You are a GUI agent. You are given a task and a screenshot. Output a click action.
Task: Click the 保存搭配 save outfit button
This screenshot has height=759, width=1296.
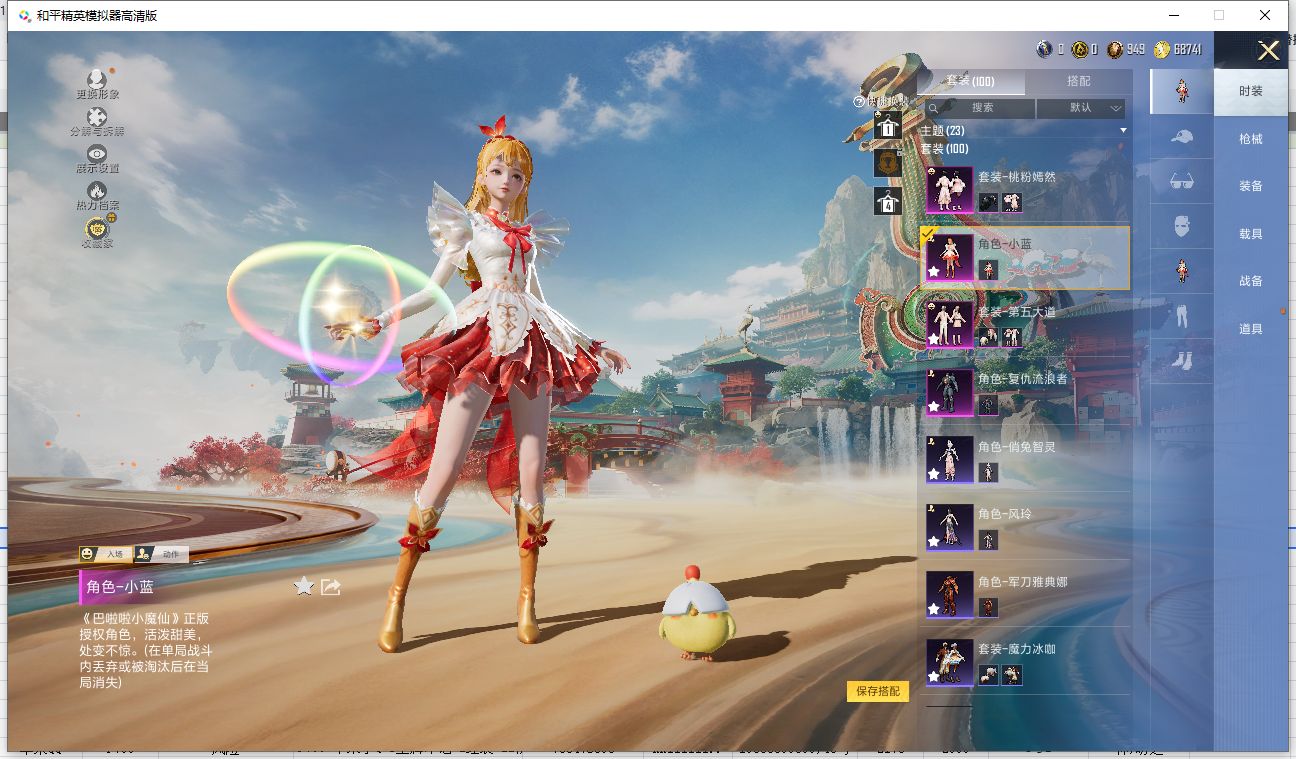coord(878,691)
